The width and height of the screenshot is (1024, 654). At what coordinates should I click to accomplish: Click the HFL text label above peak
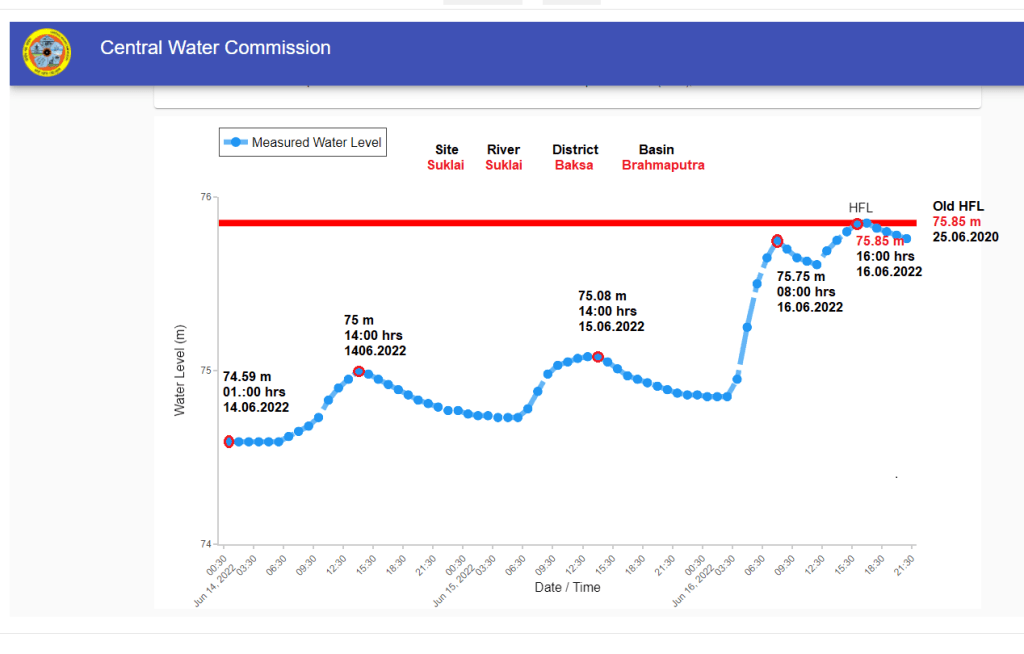tap(861, 207)
